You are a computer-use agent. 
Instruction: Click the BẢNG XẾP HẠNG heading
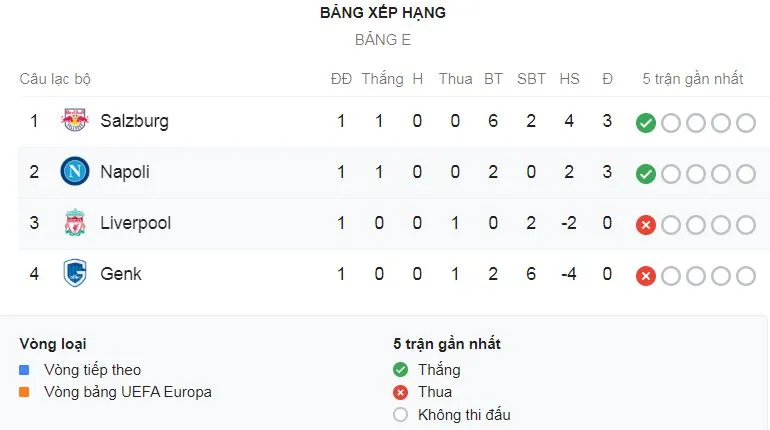click(383, 13)
